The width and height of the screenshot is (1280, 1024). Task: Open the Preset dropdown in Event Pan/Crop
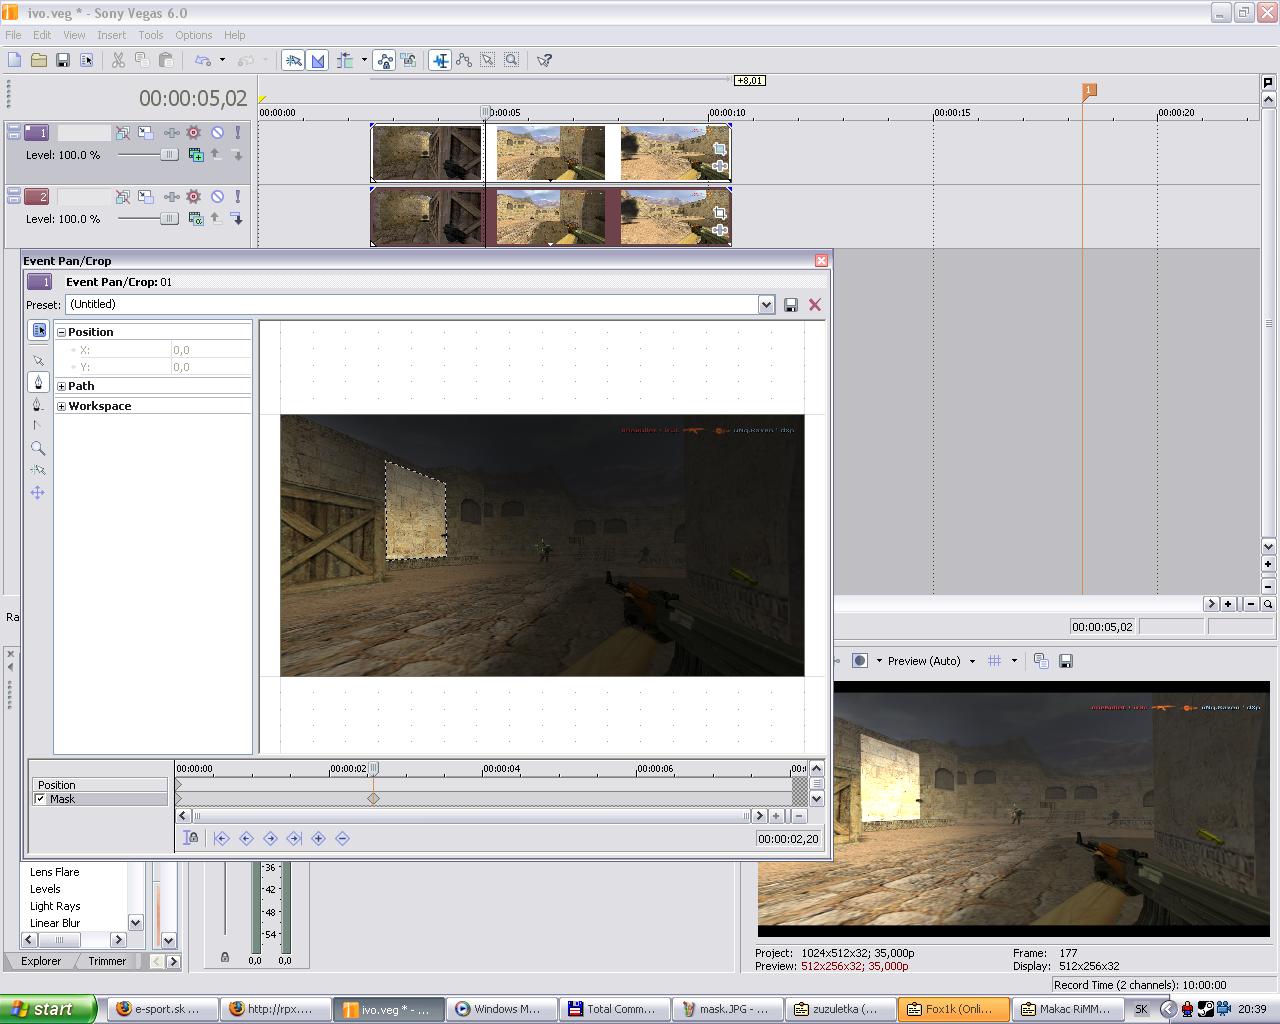point(766,304)
